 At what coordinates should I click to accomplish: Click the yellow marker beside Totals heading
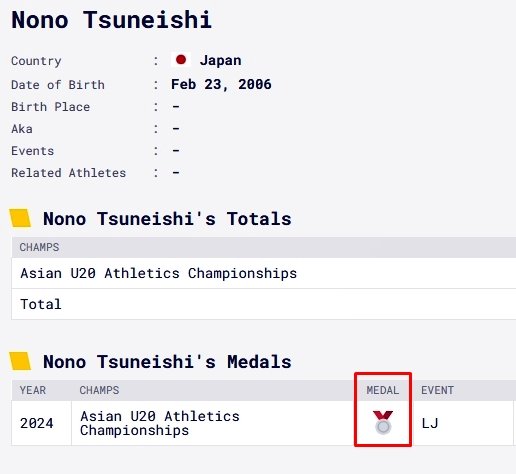click(20, 218)
